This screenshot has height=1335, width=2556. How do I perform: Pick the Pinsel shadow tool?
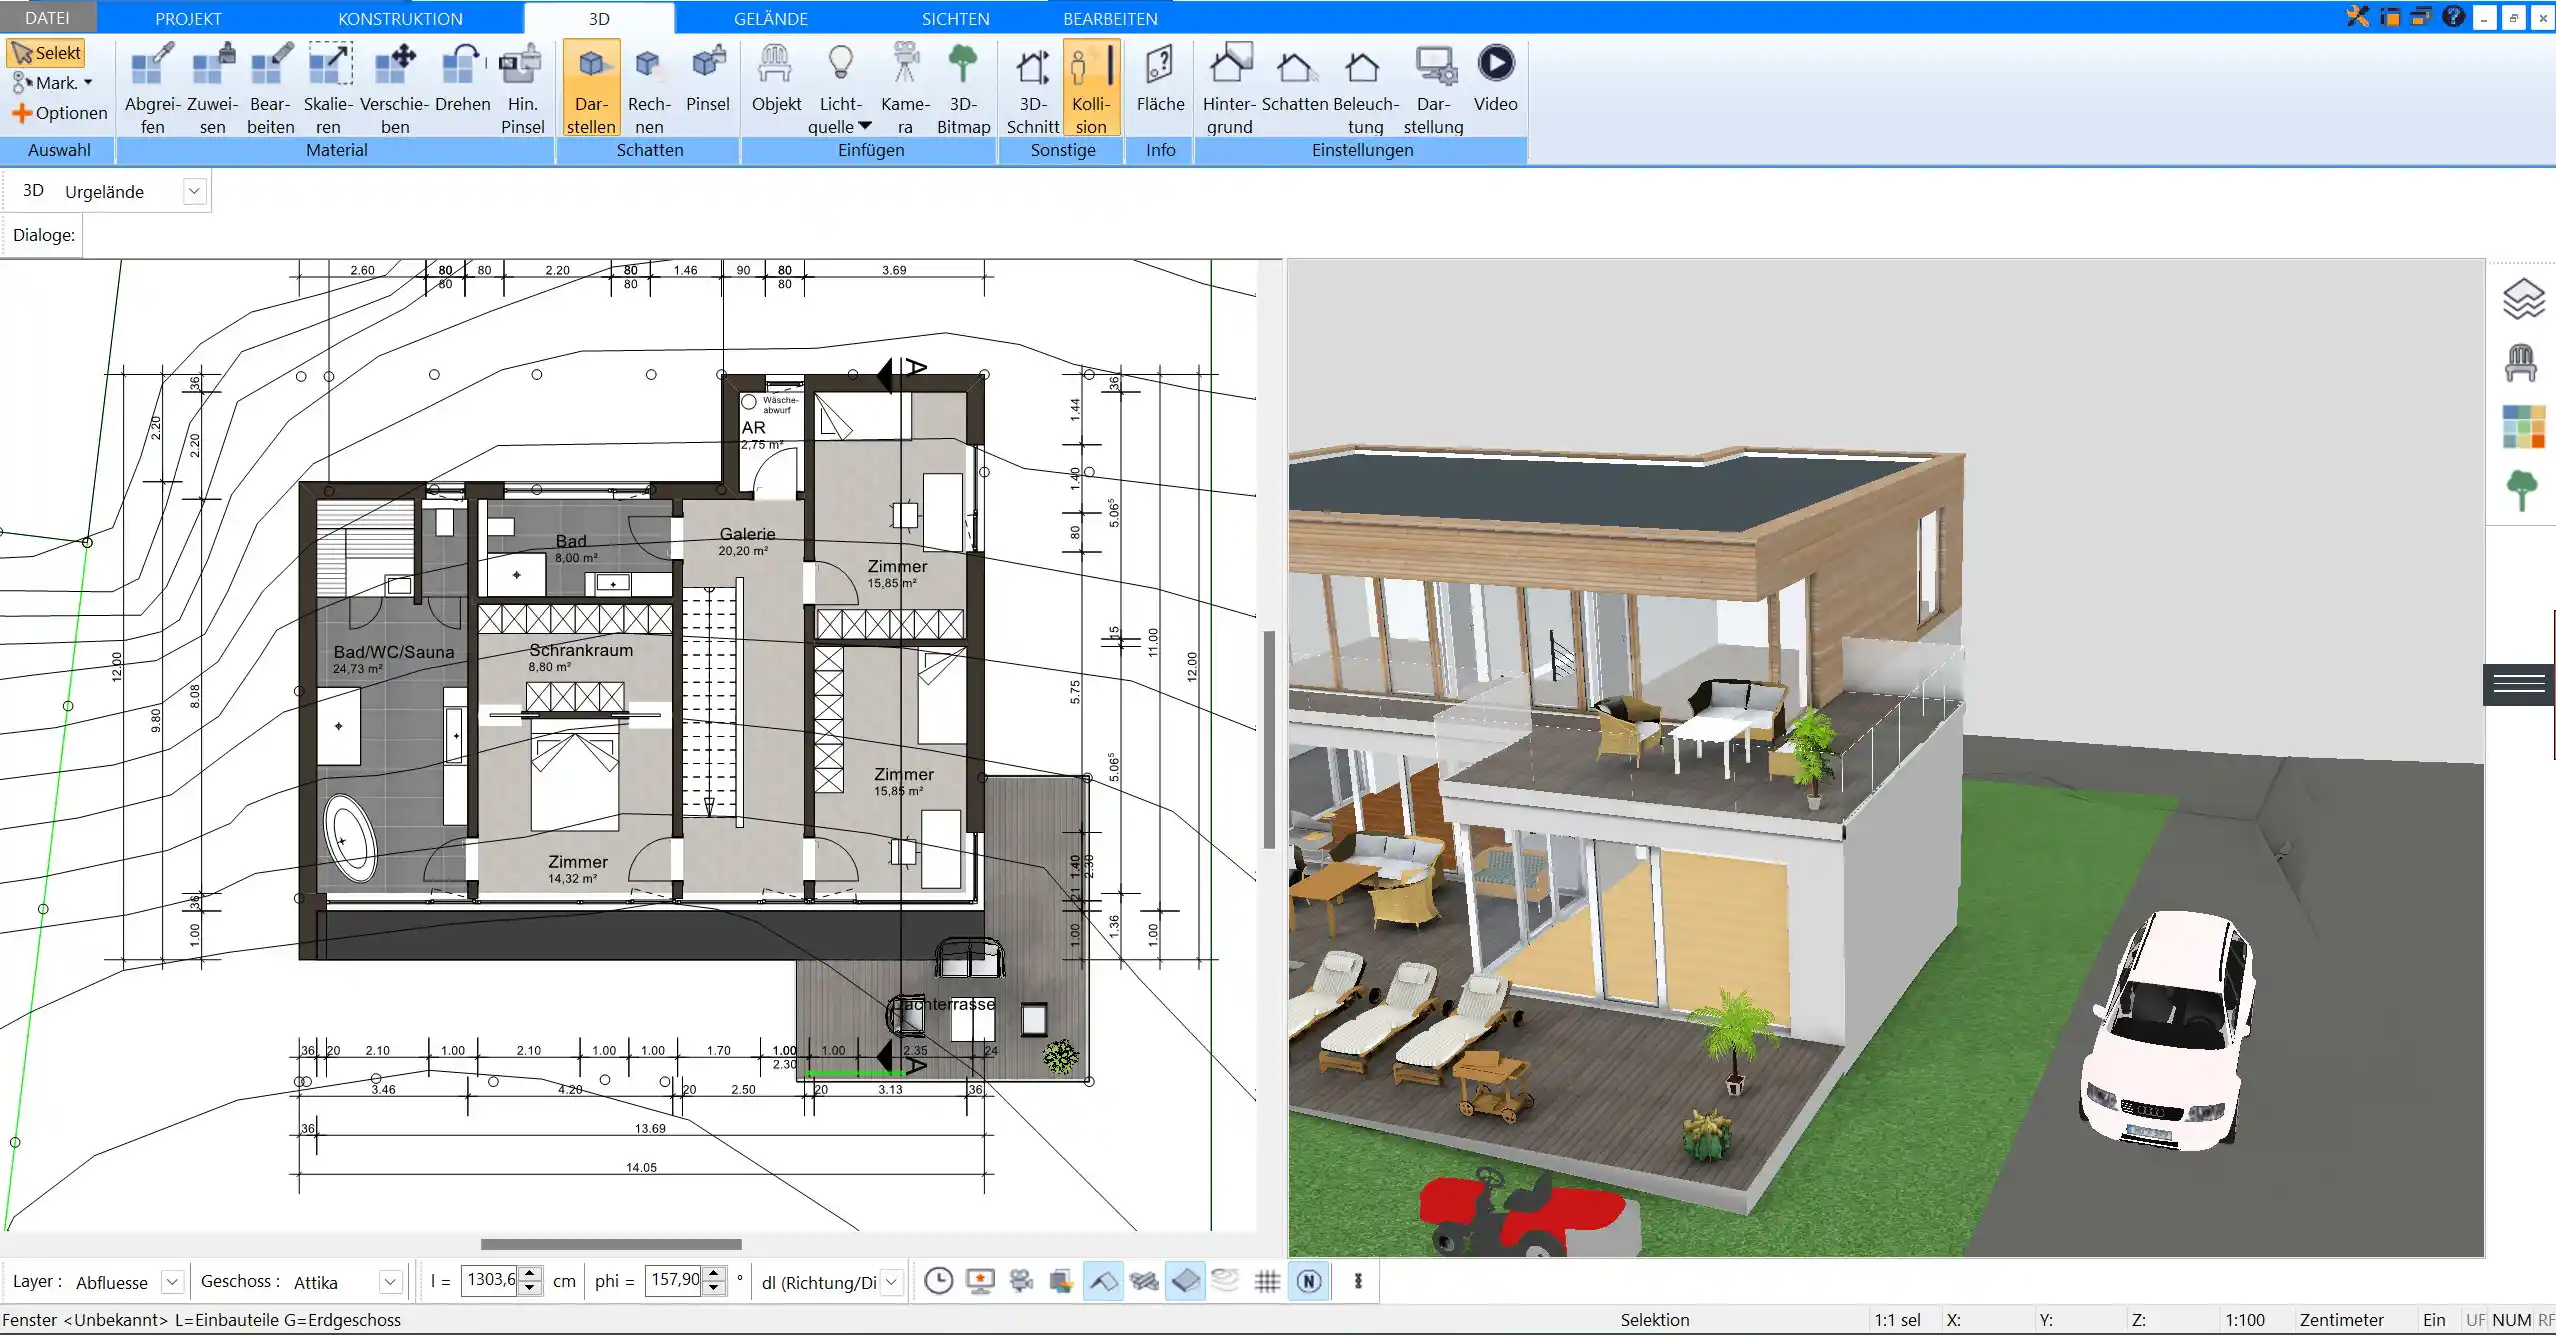point(708,78)
